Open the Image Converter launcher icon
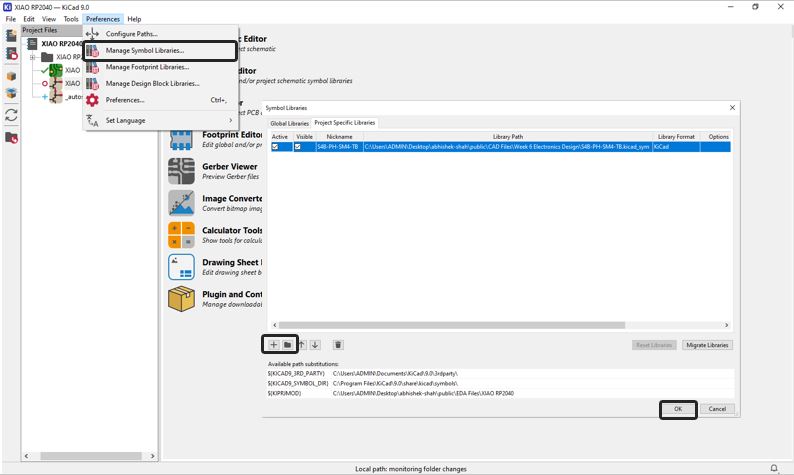 pos(181,203)
